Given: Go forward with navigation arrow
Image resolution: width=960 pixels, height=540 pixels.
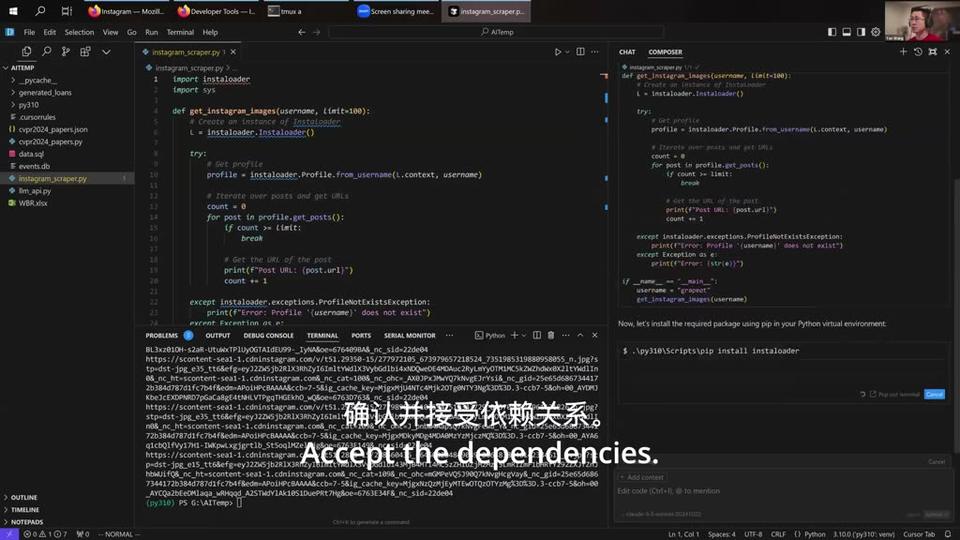Looking at the screenshot, I should click(317, 32).
